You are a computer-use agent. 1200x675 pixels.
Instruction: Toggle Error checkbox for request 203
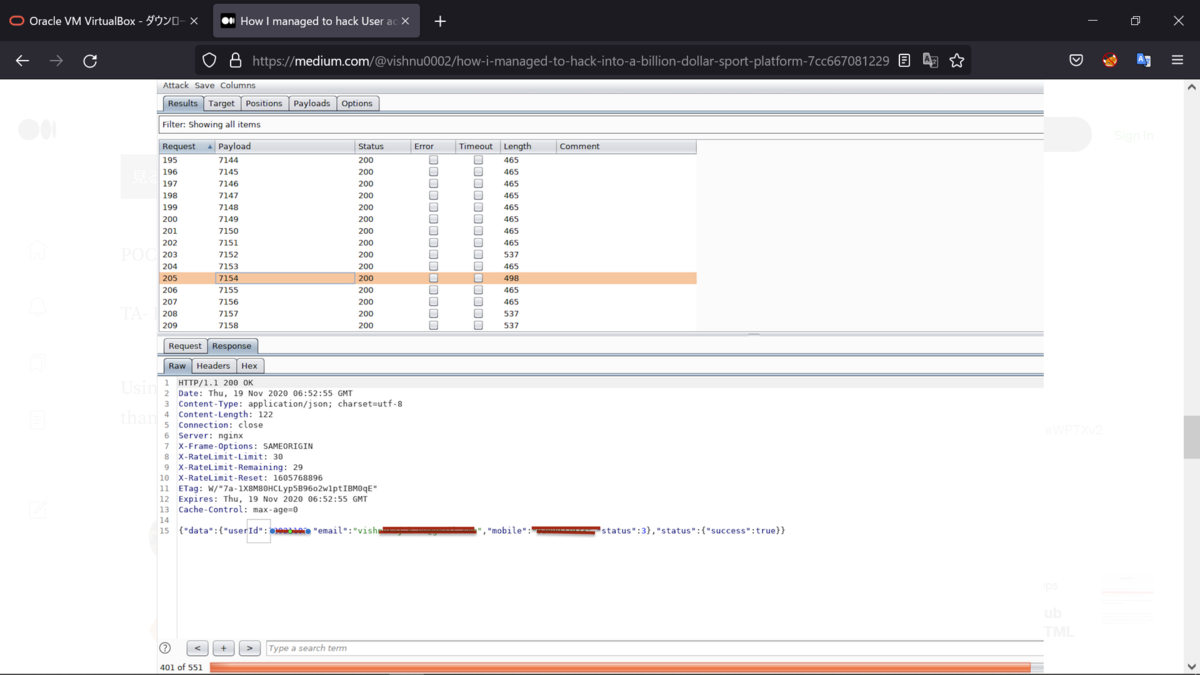pyautogui.click(x=433, y=254)
